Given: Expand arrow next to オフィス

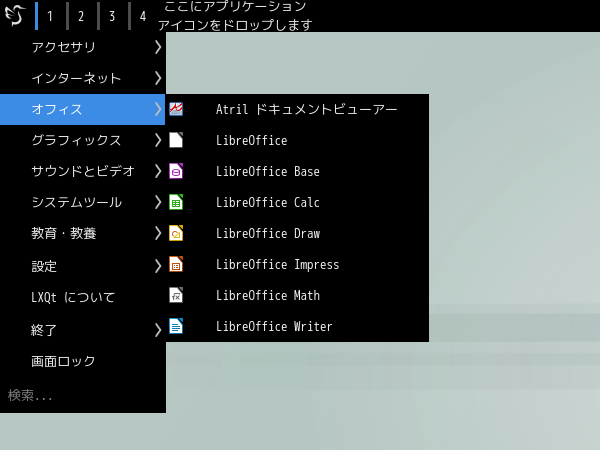Looking at the screenshot, I should pyautogui.click(x=158, y=109).
